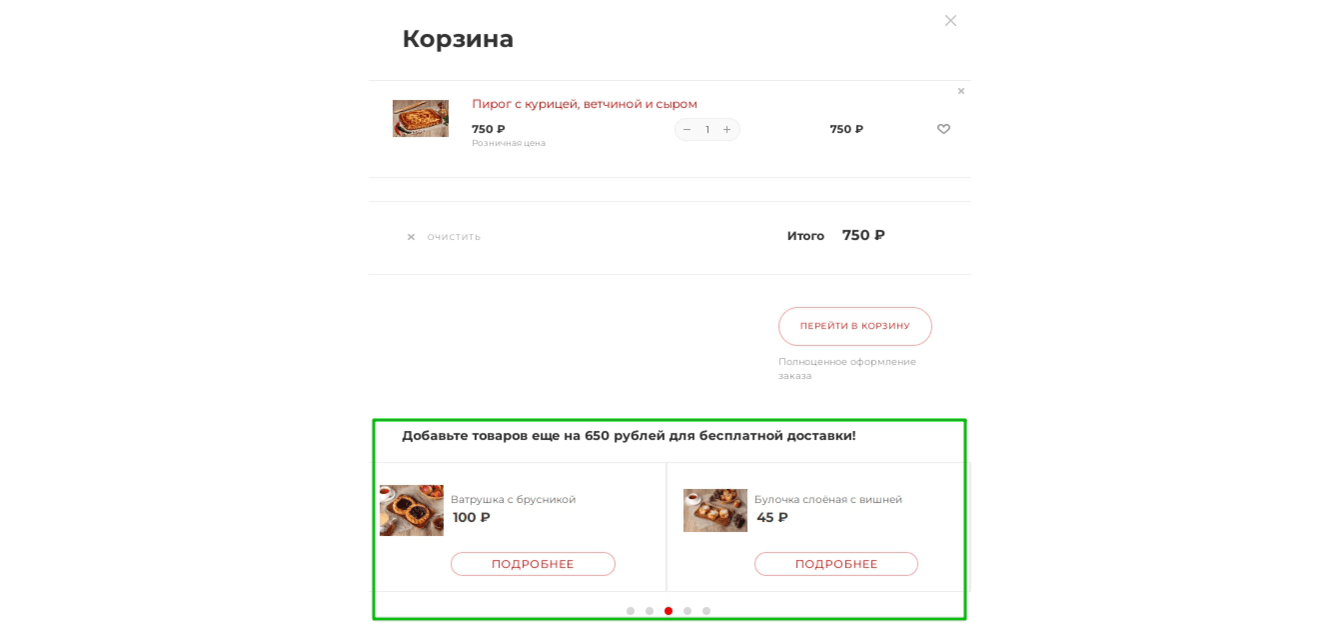This screenshot has width=1340, height=622.
Task: Open the Ватрушка с брусникой product title
Action: (513, 499)
